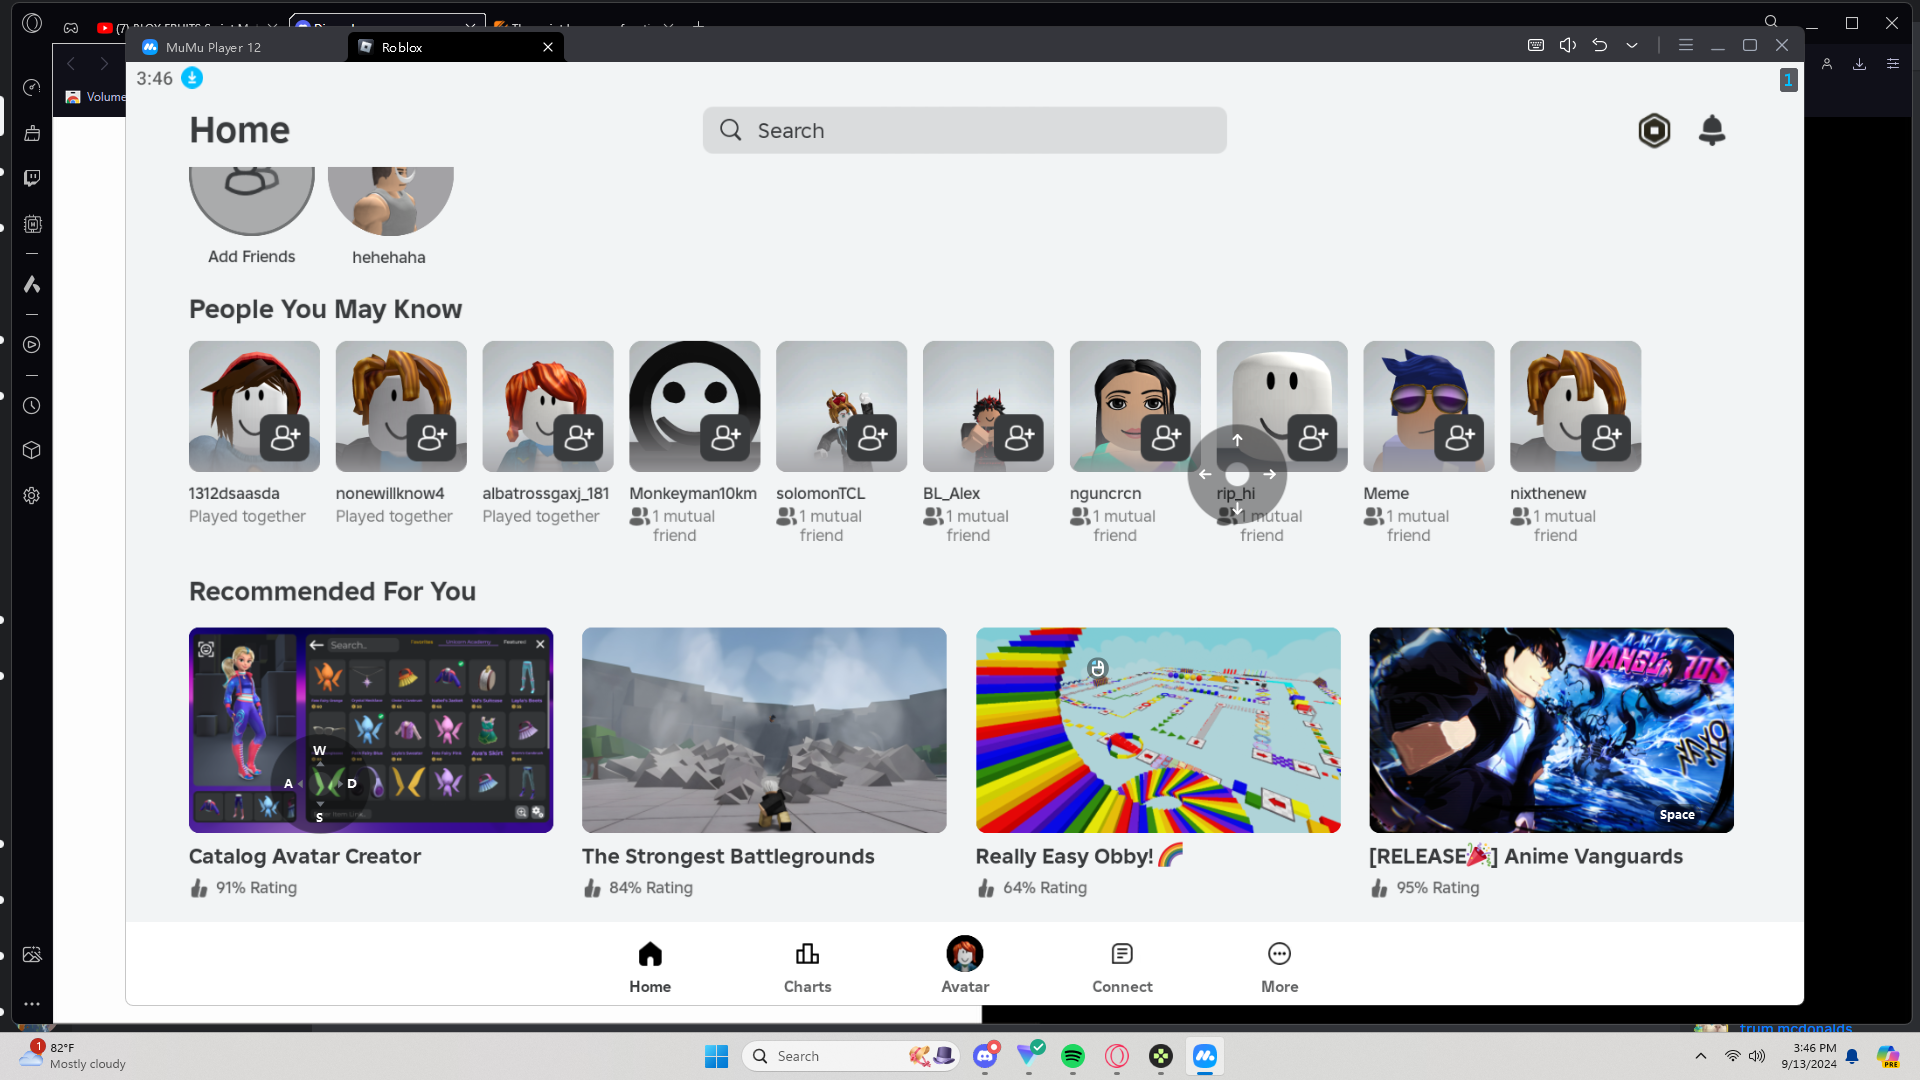Send friend request to 1312dsaasda
This screenshot has height=1080, width=1920.
285,437
